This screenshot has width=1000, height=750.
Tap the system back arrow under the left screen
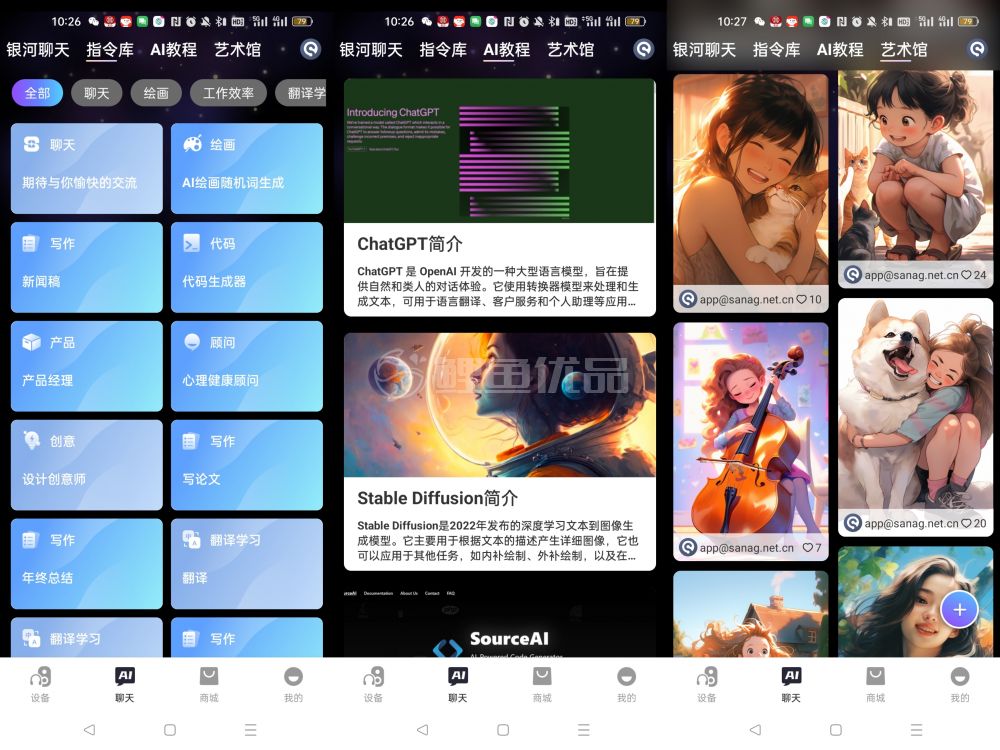pos(89,729)
